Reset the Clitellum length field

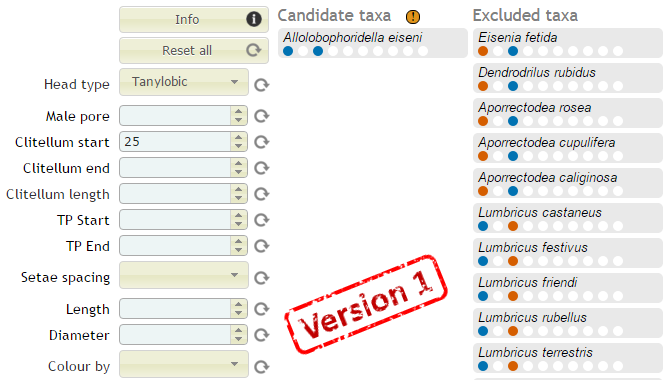click(262, 194)
